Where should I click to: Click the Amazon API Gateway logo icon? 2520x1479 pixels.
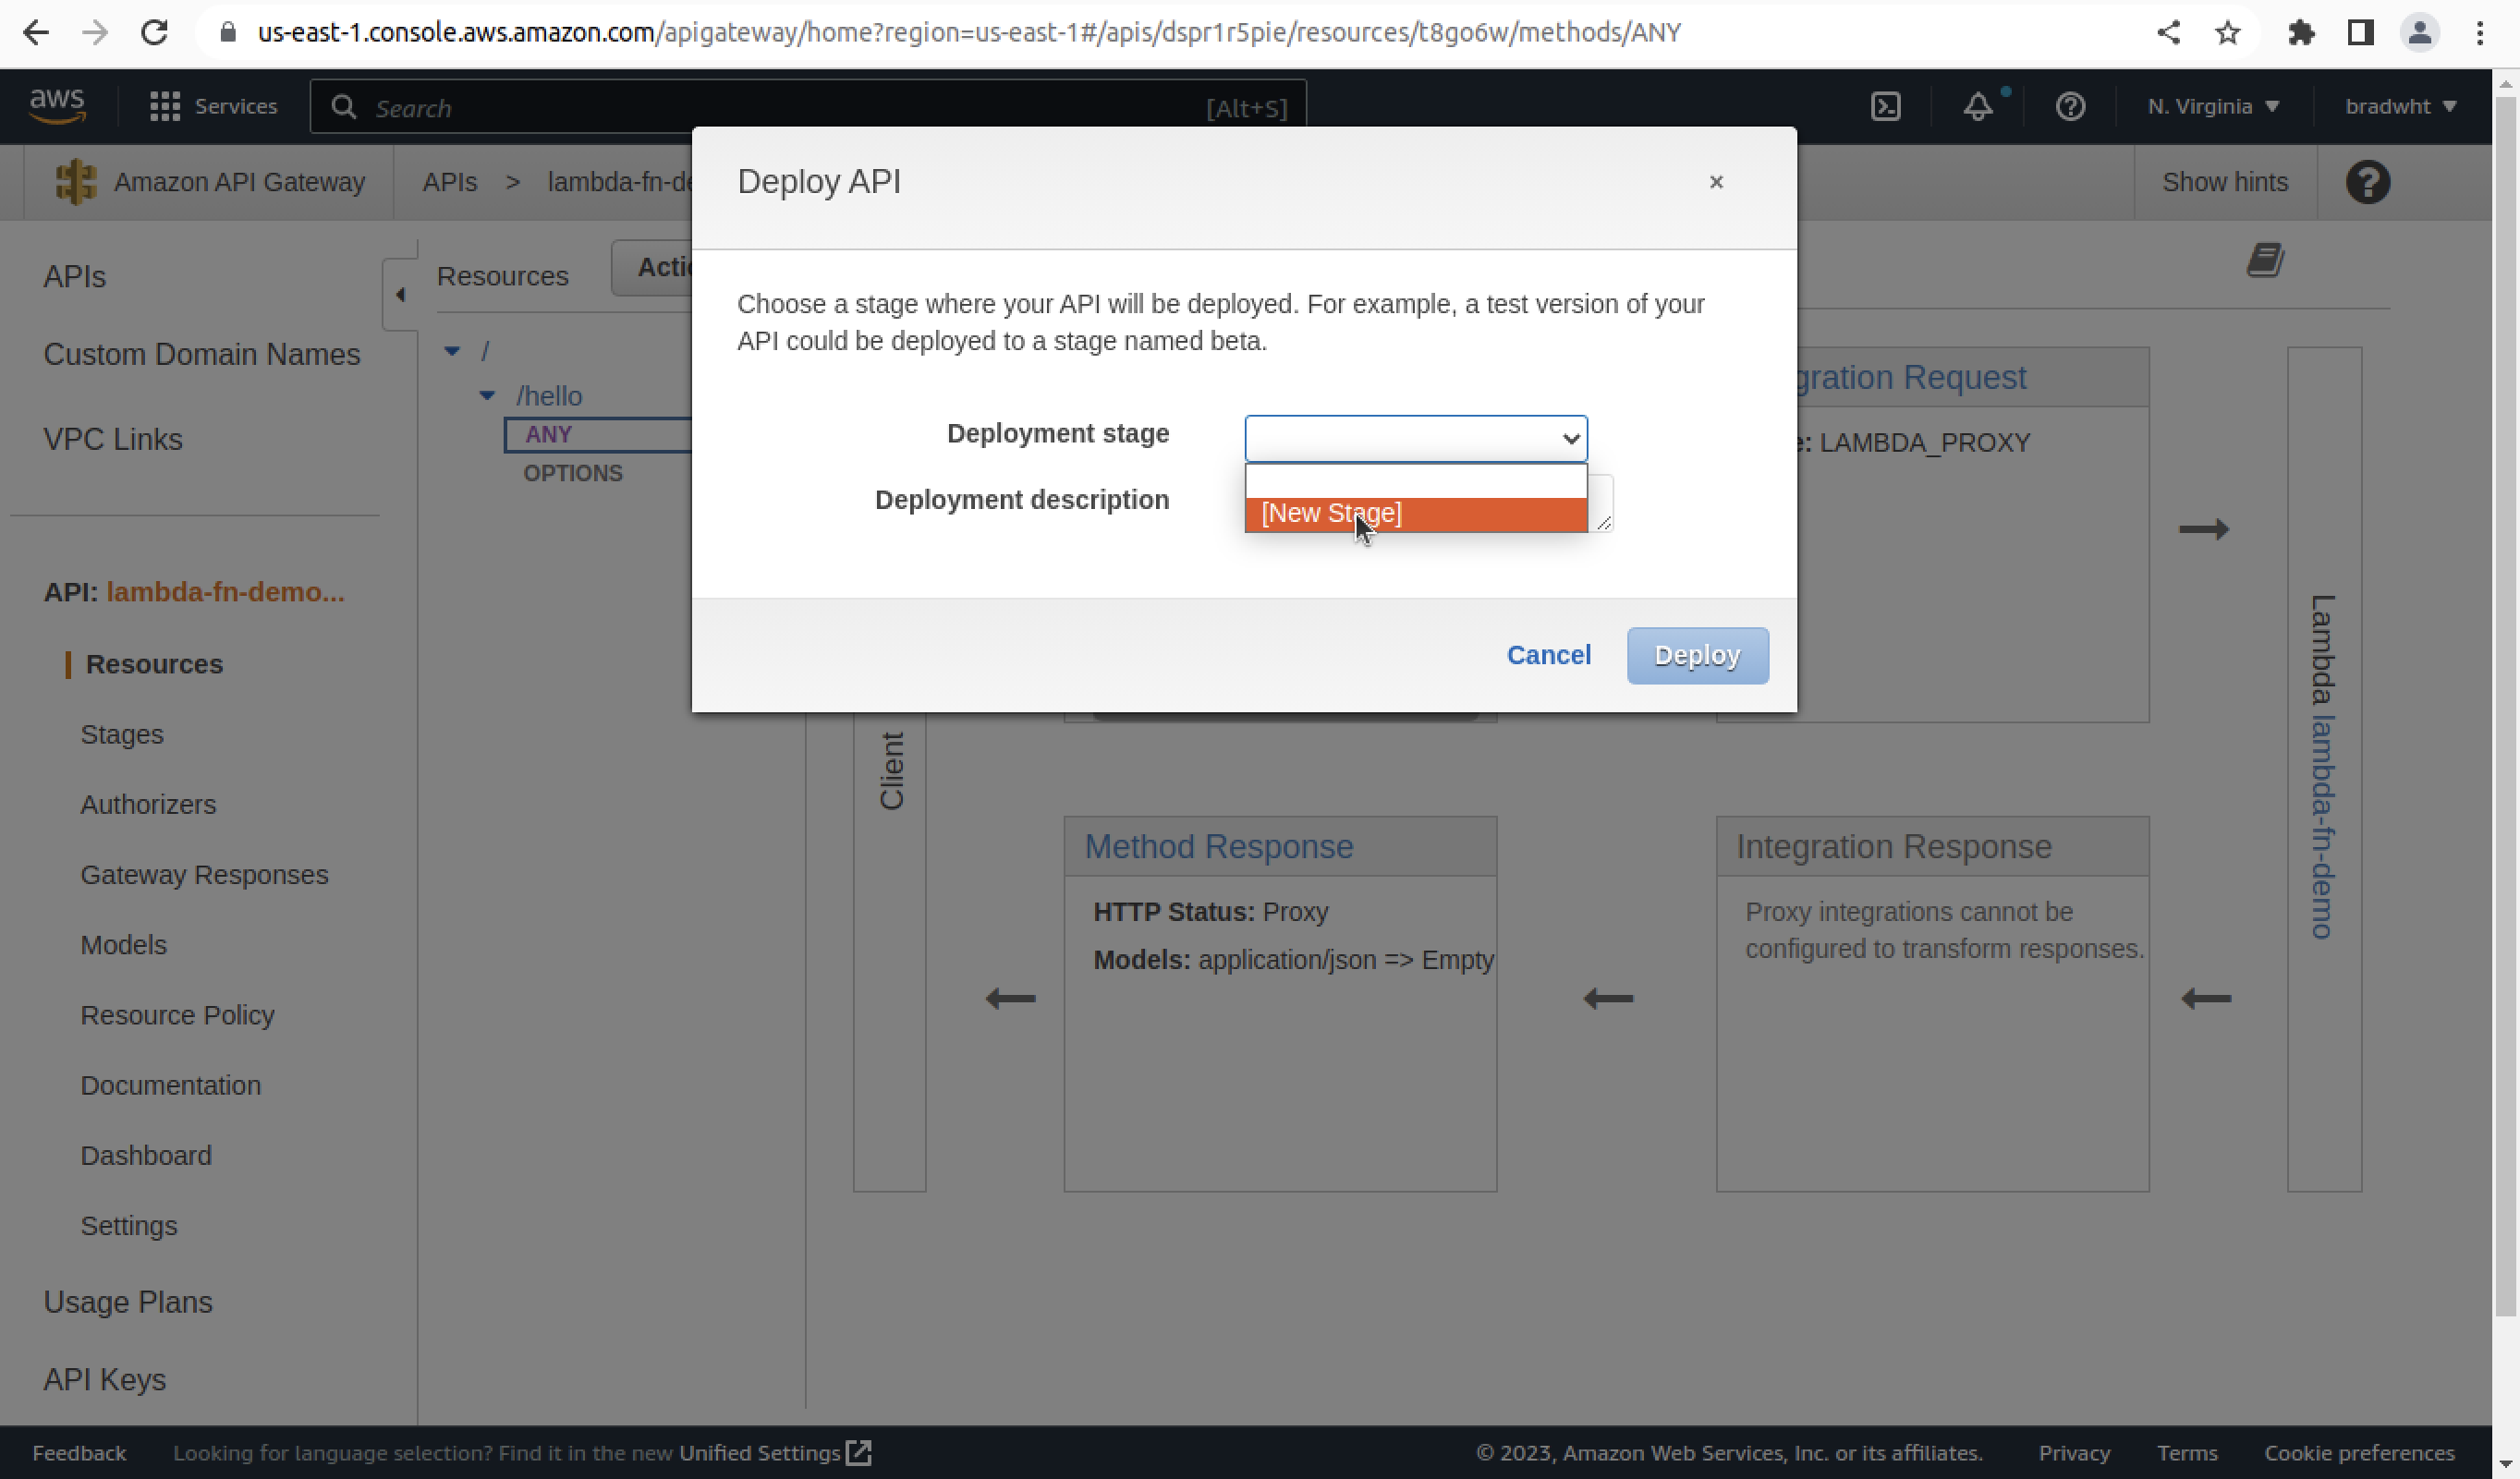pyautogui.click(x=76, y=182)
